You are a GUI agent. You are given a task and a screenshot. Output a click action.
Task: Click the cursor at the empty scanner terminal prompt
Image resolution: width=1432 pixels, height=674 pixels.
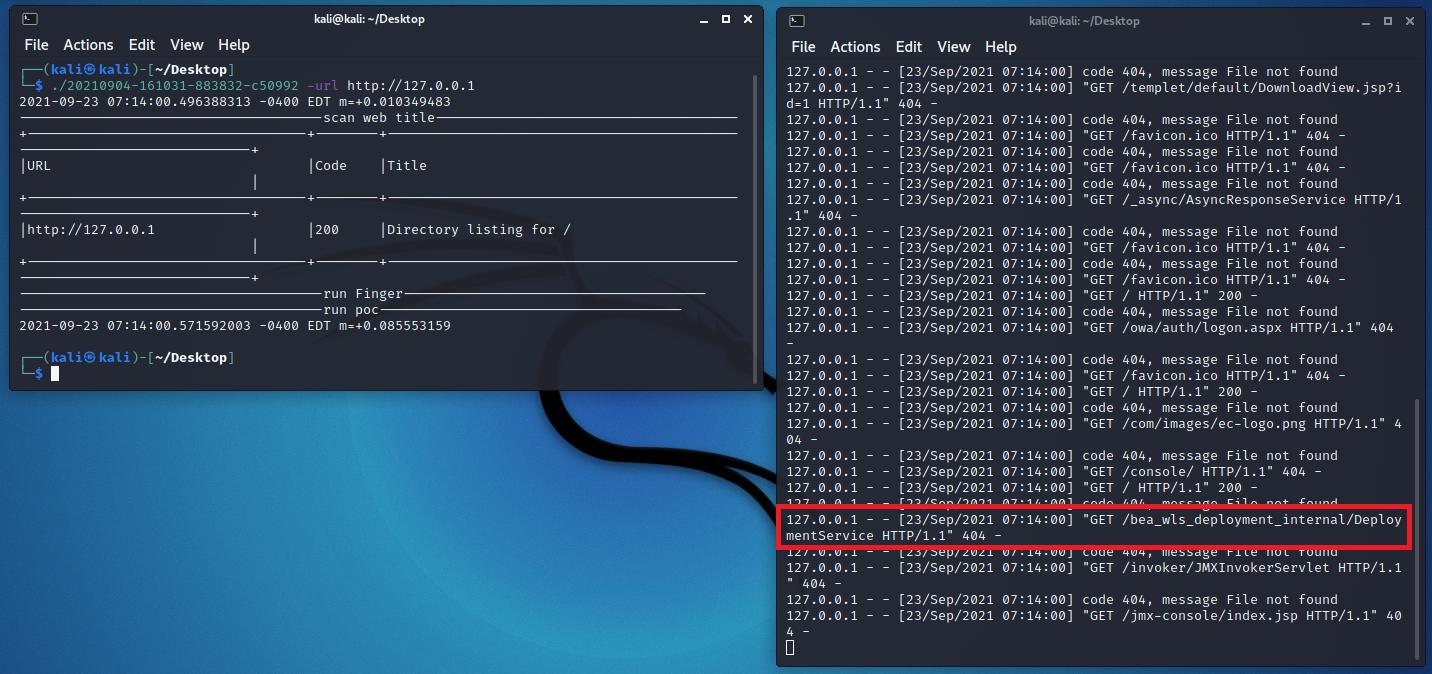coord(56,374)
